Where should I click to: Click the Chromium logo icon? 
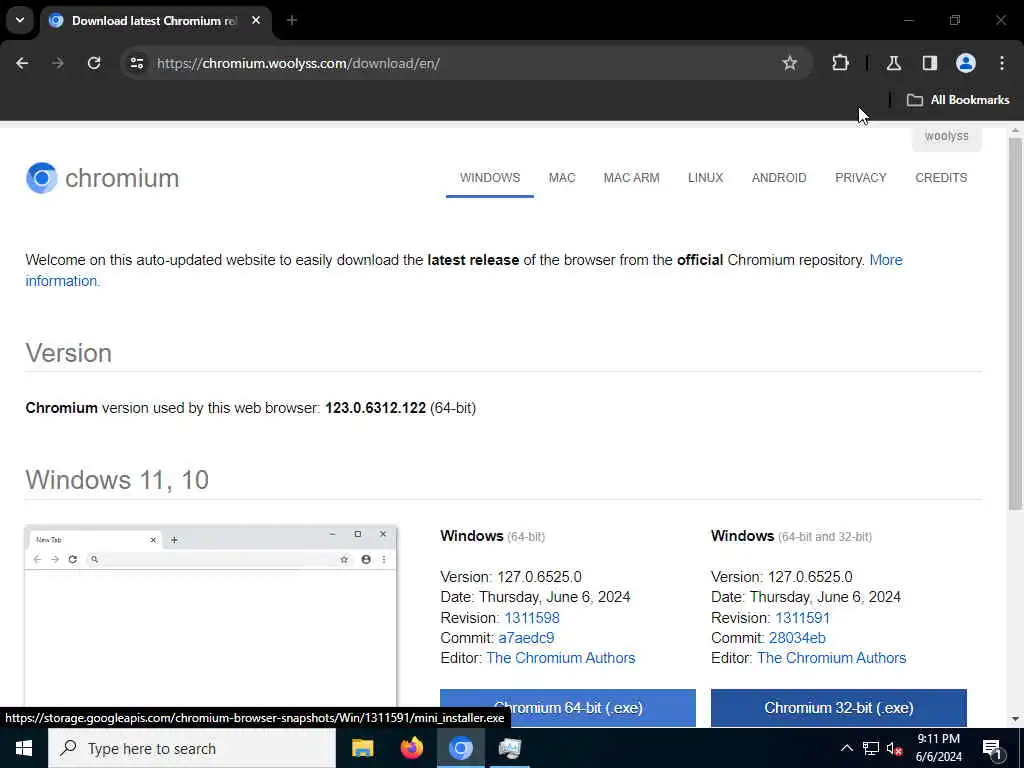[x=42, y=178]
